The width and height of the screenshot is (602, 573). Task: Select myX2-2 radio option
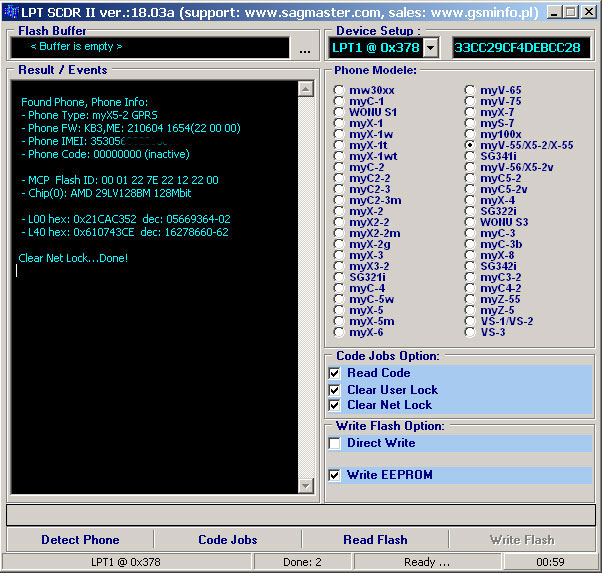(339, 222)
